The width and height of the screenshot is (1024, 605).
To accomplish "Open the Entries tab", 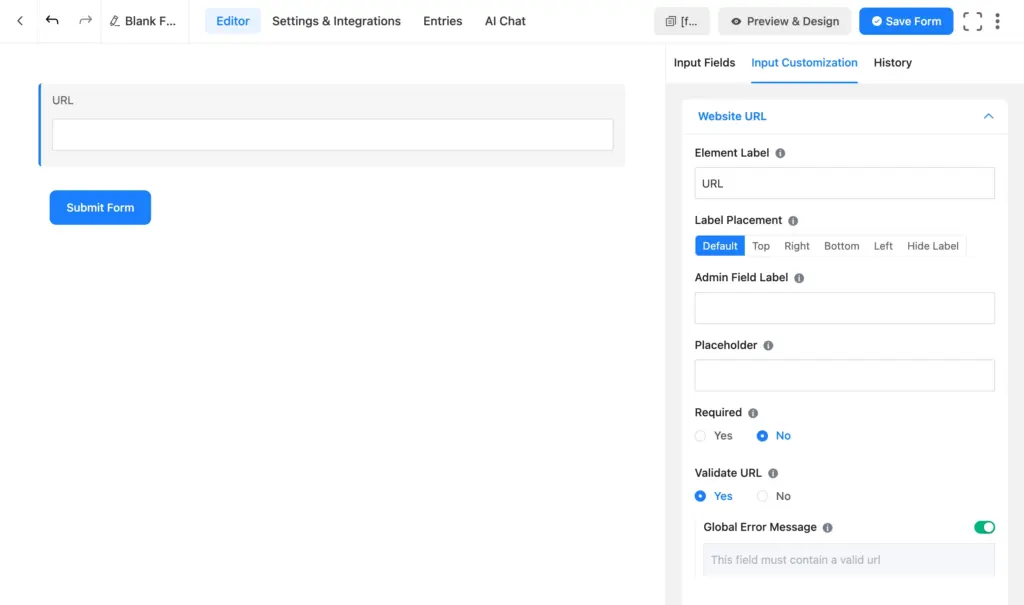I will pyautogui.click(x=442, y=21).
